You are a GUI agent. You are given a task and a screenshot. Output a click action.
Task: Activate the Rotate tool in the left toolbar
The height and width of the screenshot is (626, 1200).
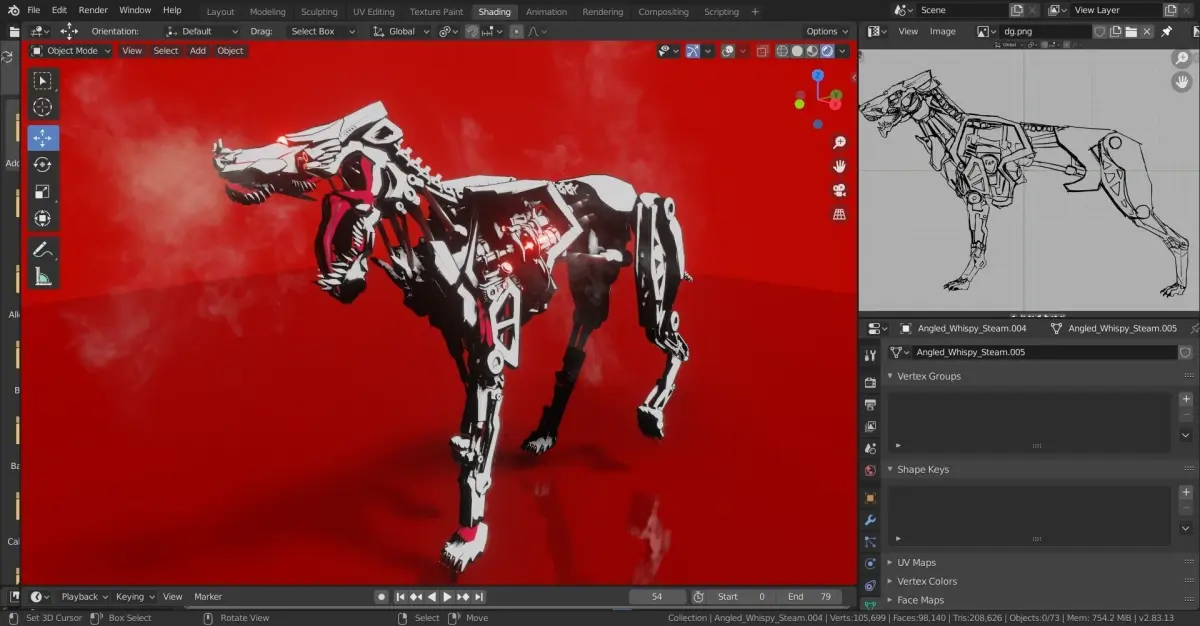coord(43,165)
